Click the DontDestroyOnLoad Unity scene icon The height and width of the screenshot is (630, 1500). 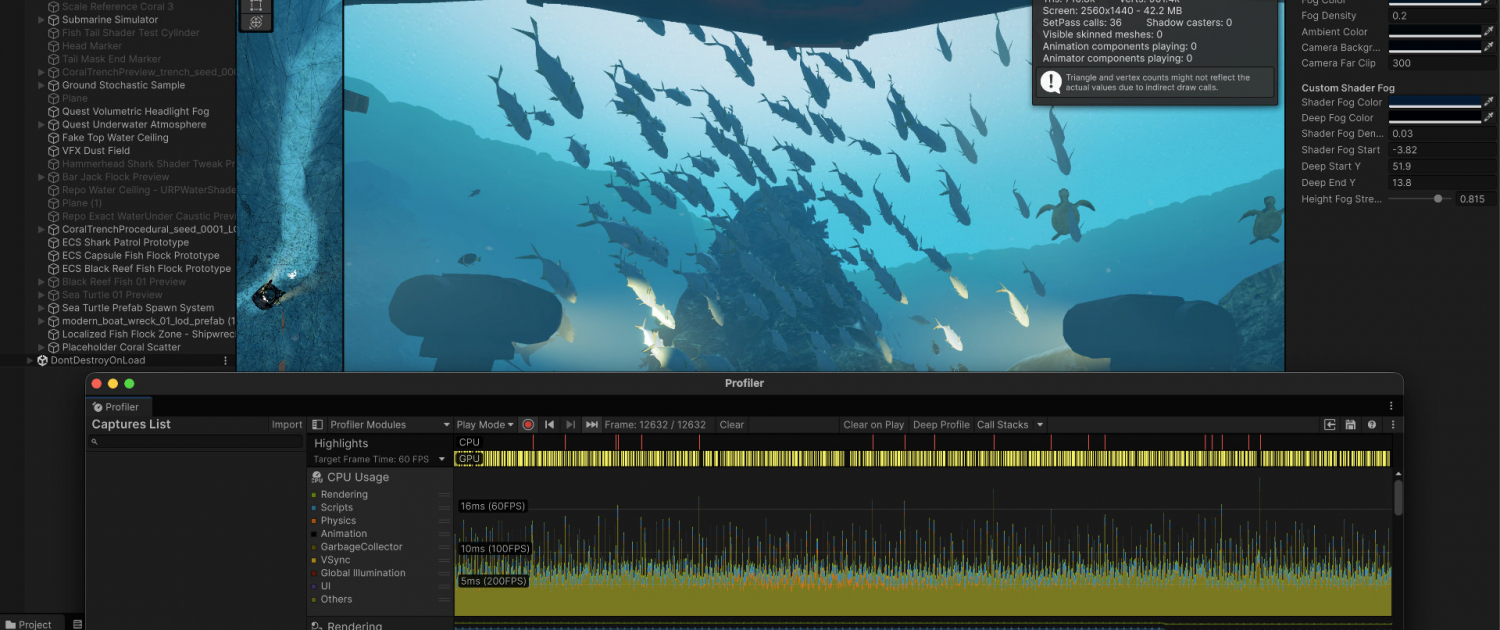click(x=43, y=361)
